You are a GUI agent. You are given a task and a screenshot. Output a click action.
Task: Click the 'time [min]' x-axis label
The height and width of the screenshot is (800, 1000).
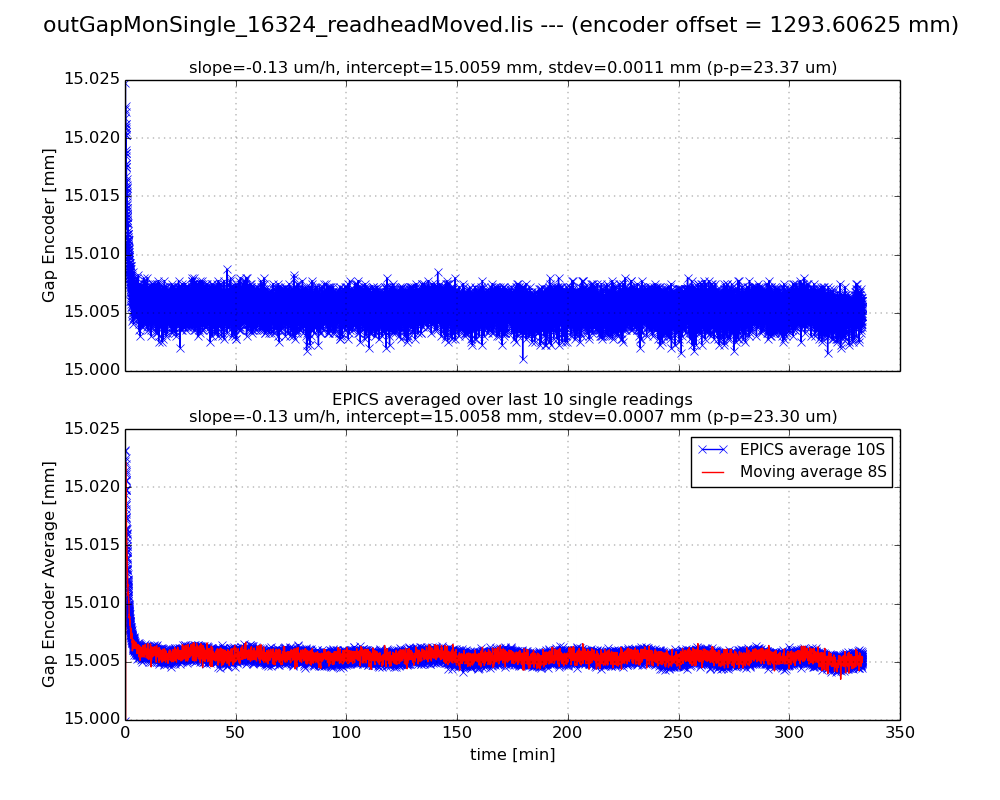pos(512,755)
